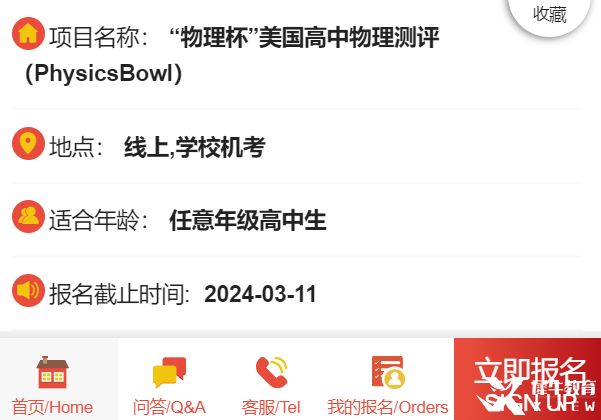Click the people icon beside 适合年龄
Image resolution: width=601 pixels, height=420 pixels.
[28, 216]
